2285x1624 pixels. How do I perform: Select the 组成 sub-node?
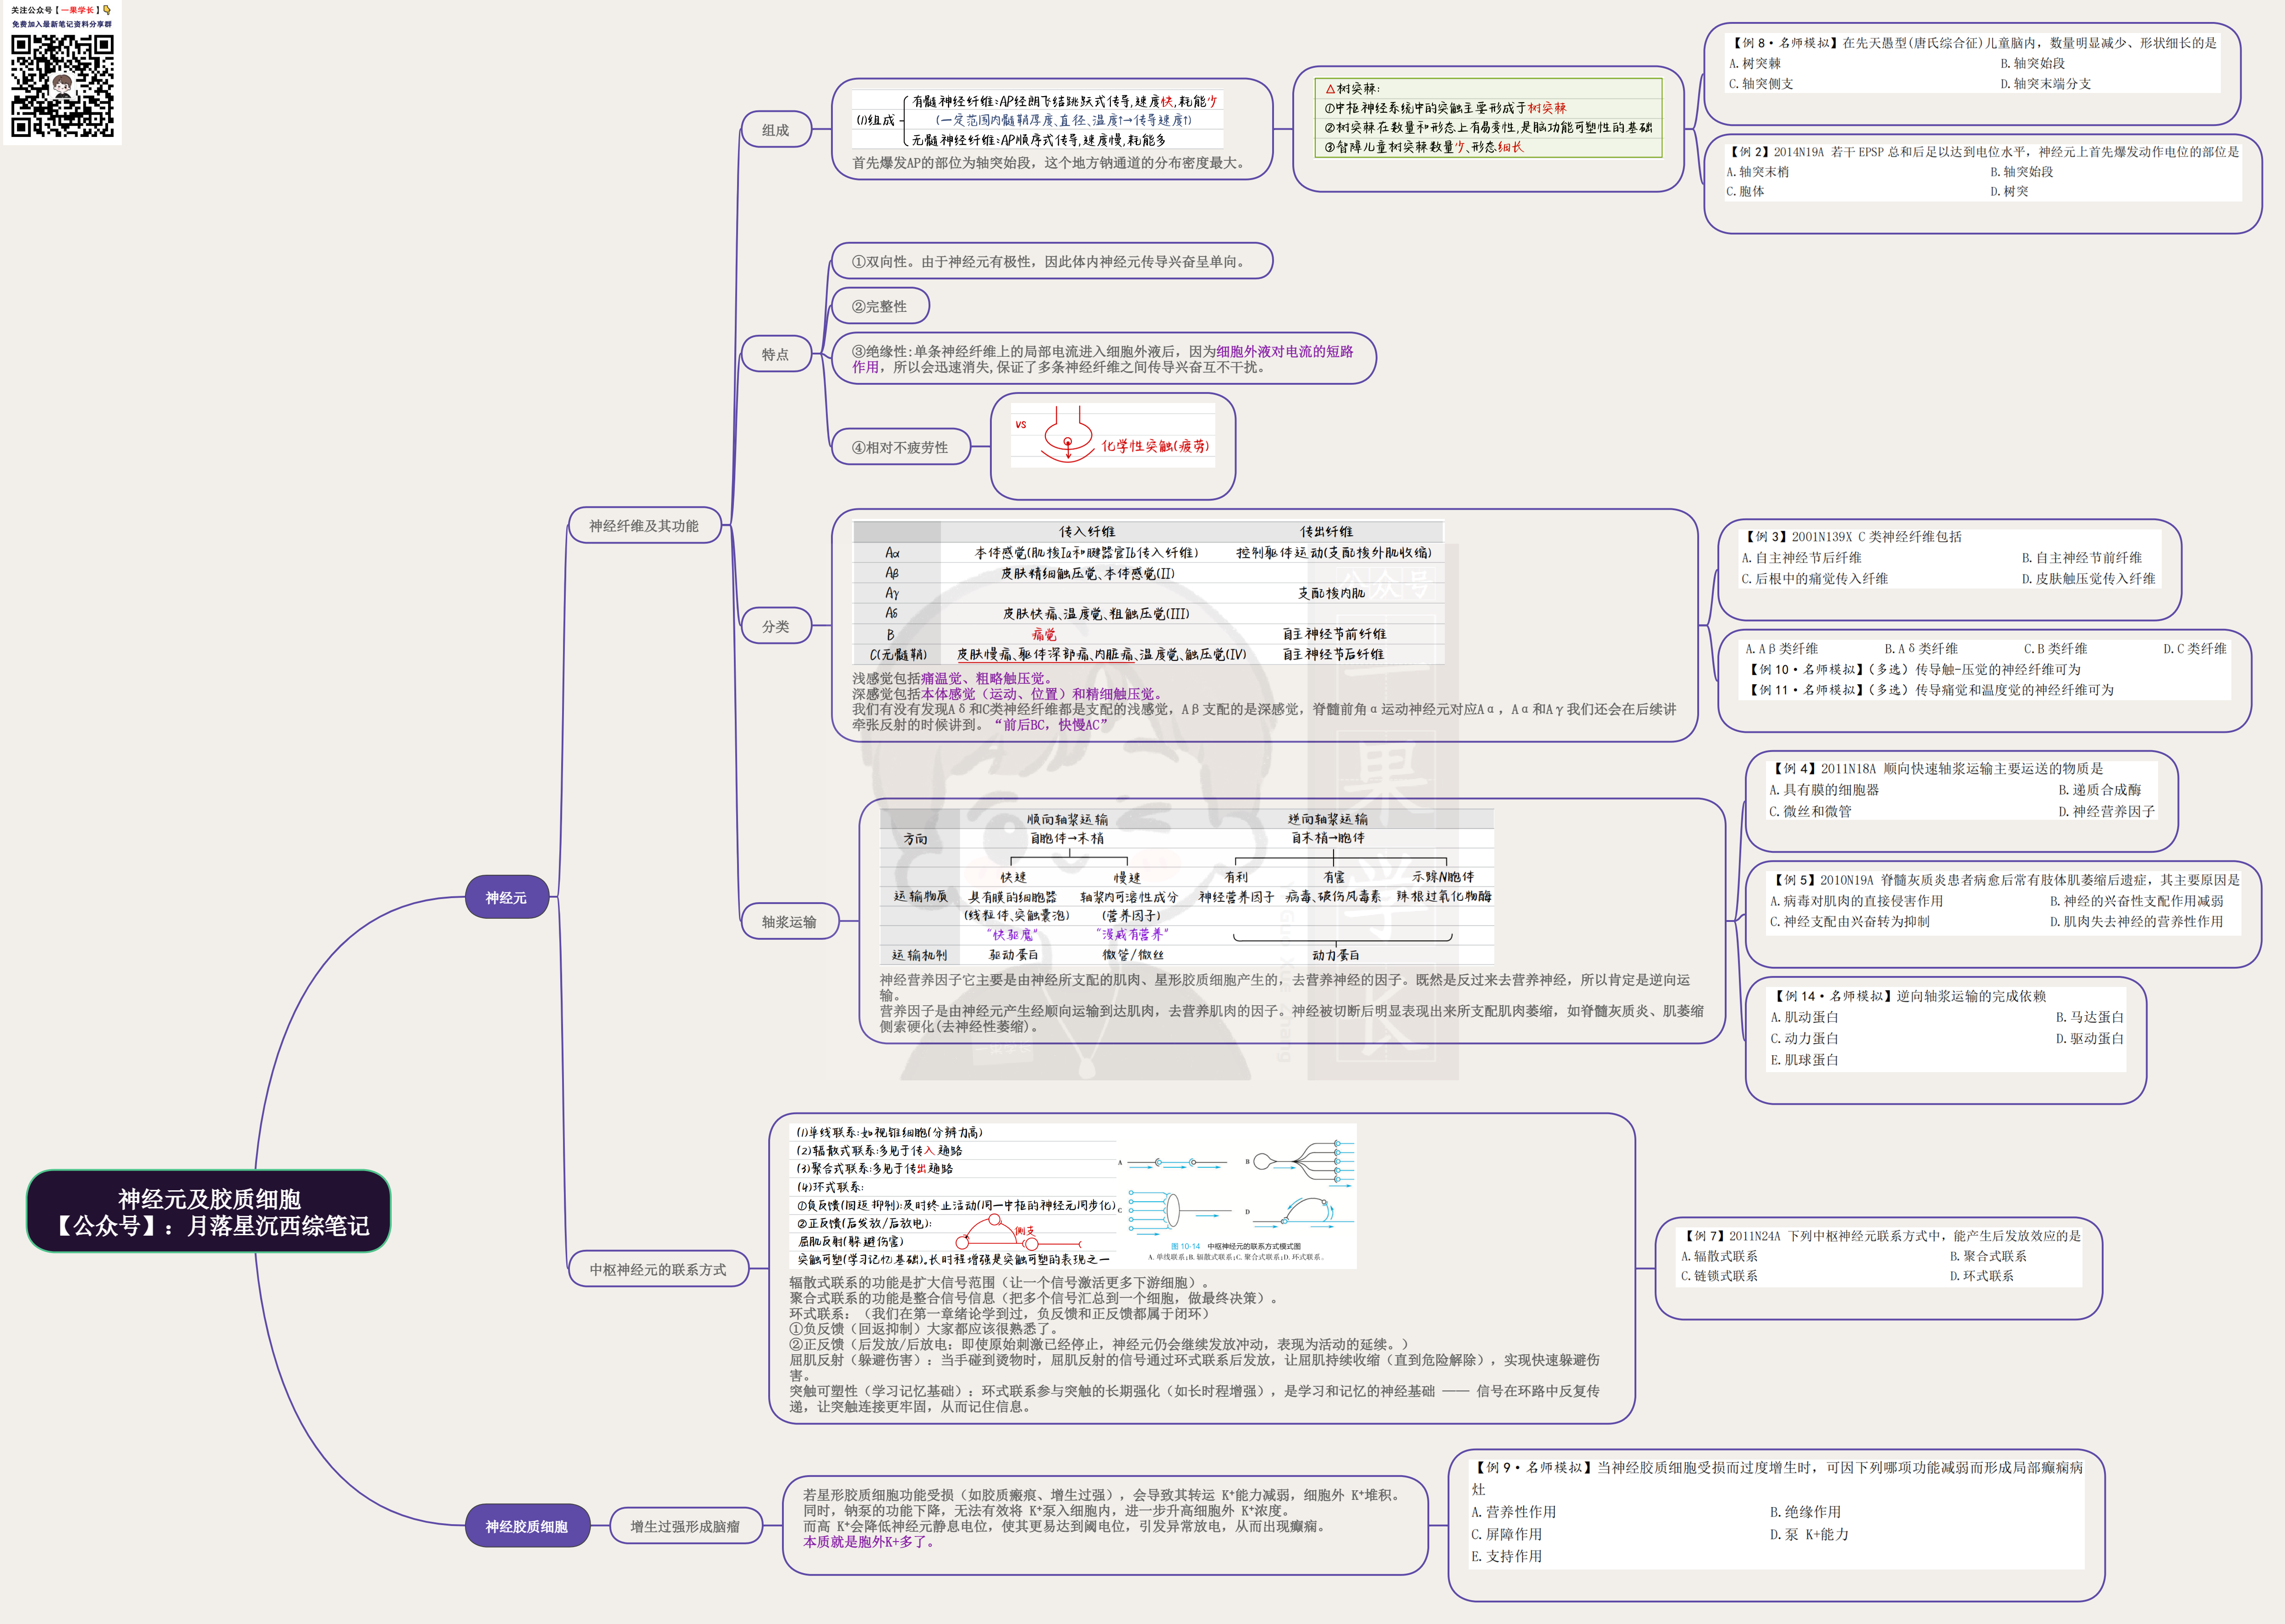[775, 130]
